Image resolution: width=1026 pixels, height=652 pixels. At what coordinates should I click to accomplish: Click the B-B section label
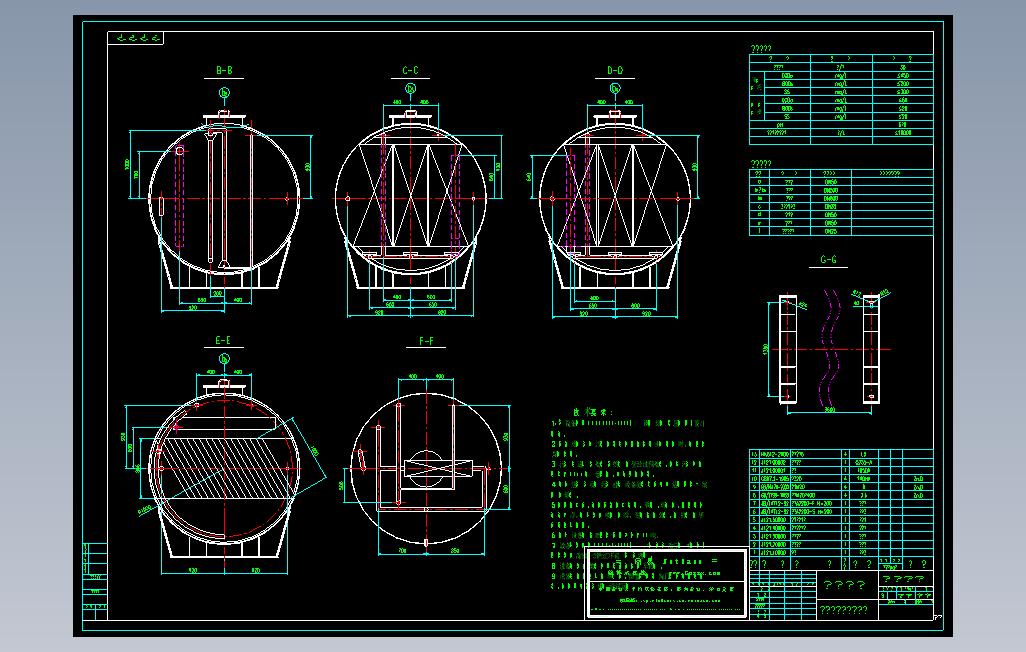click(x=224, y=70)
